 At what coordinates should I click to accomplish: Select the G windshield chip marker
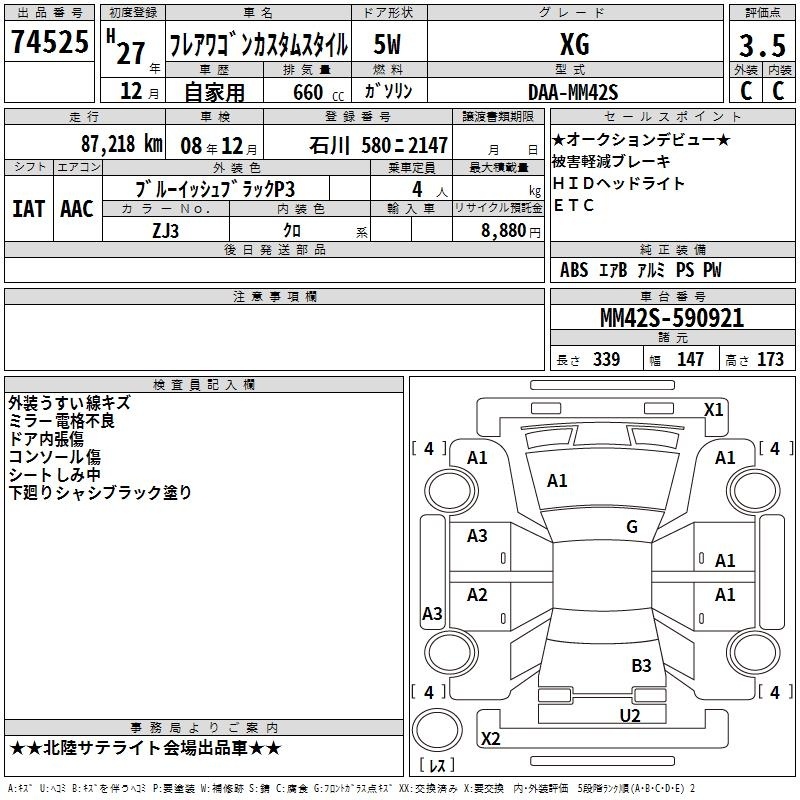tap(631, 527)
